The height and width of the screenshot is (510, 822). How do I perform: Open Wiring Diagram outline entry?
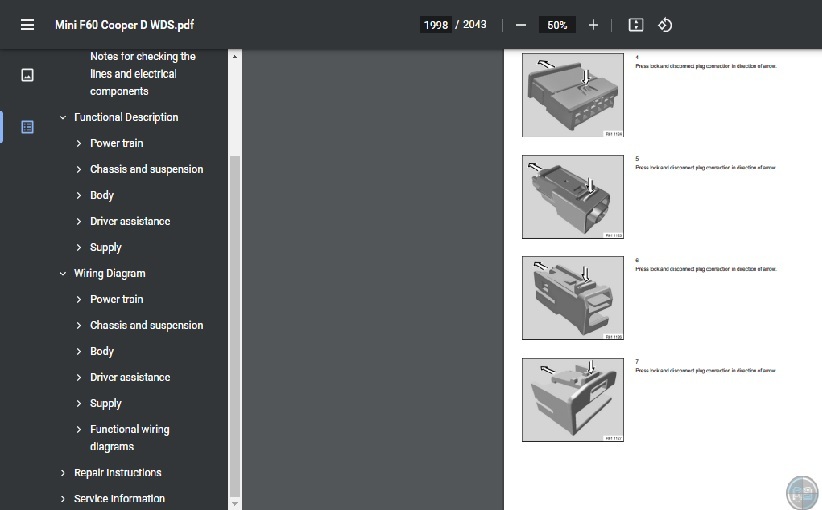click(x=110, y=274)
